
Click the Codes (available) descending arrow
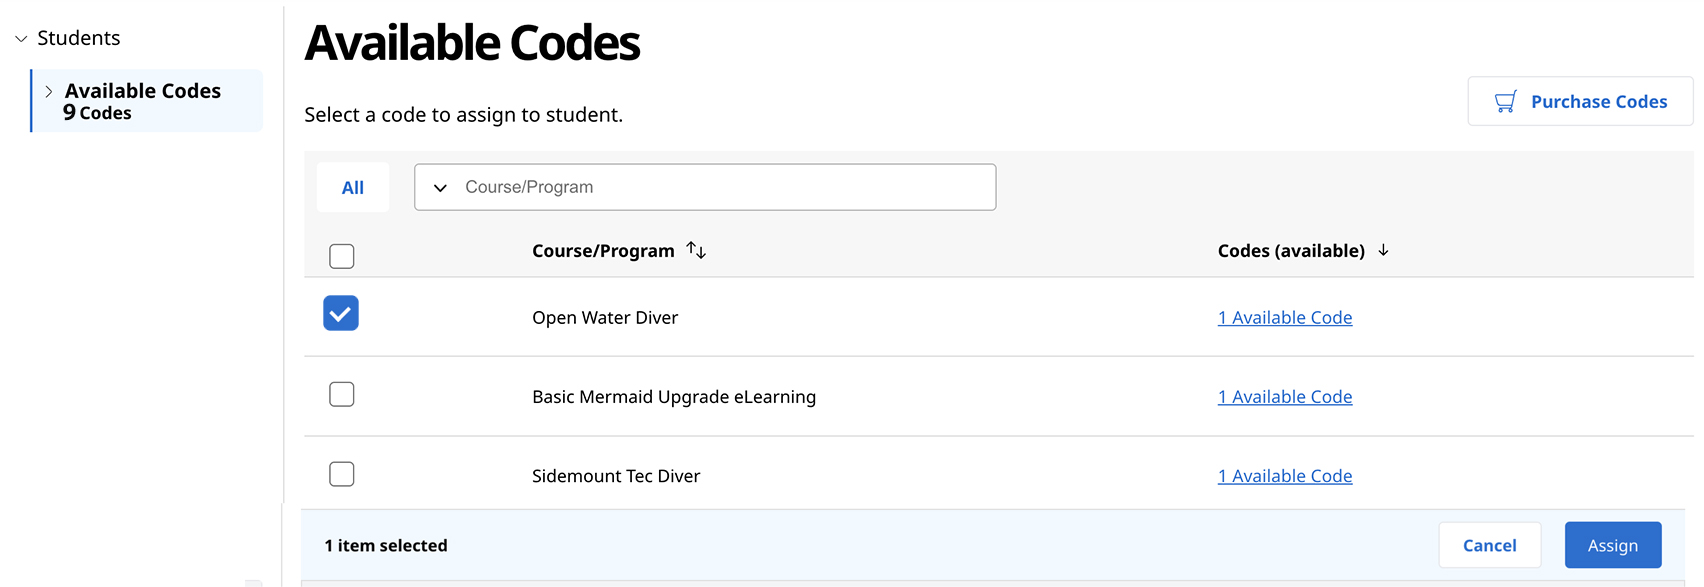click(x=1383, y=250)
